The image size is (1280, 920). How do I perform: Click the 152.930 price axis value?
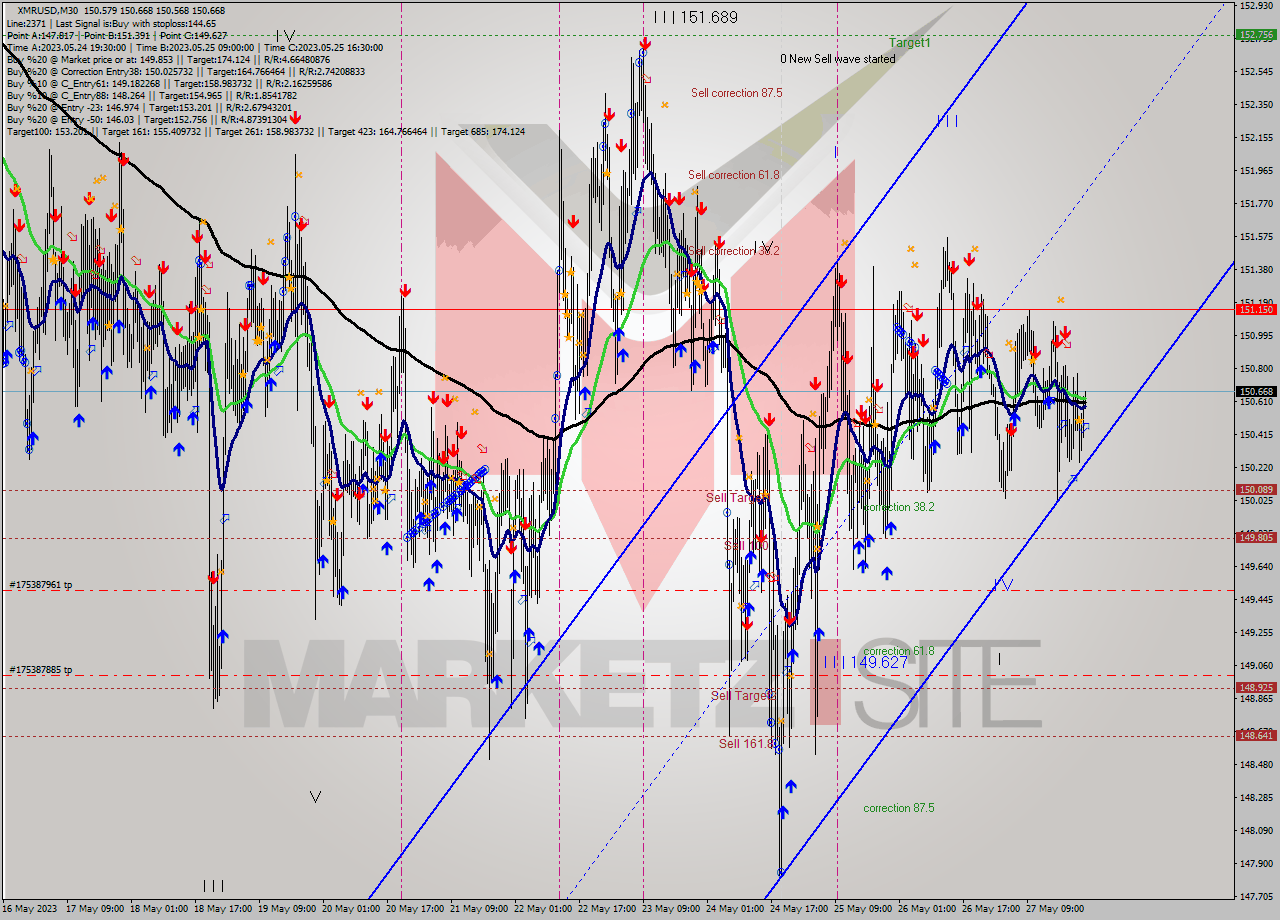(x=1255, y=6)
